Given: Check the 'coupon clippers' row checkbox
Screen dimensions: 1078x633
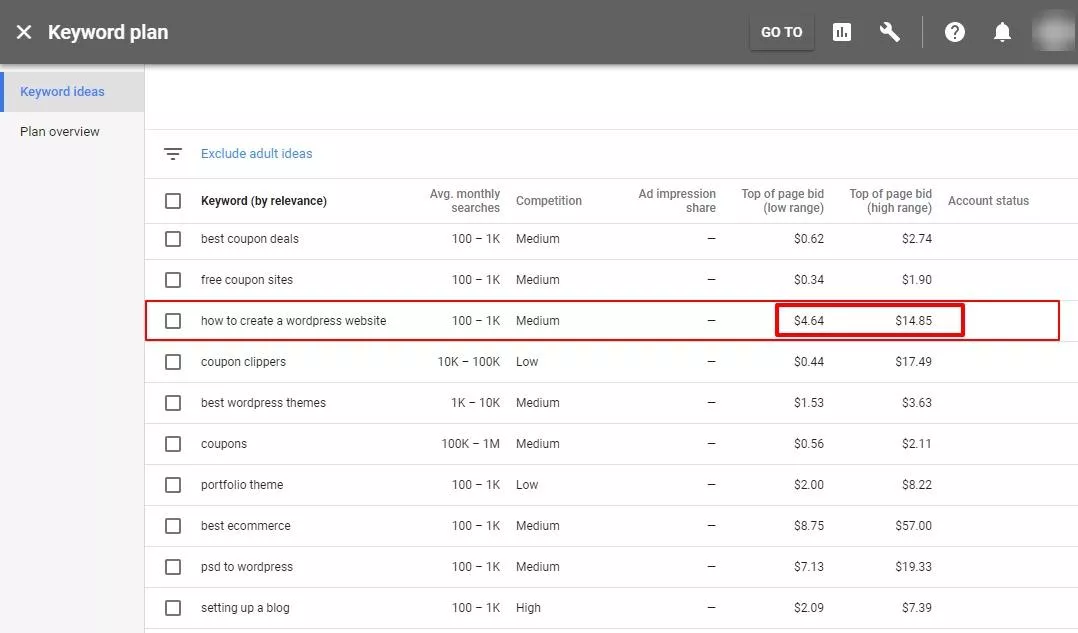Looking at the screenshot, I should [173, 362].
